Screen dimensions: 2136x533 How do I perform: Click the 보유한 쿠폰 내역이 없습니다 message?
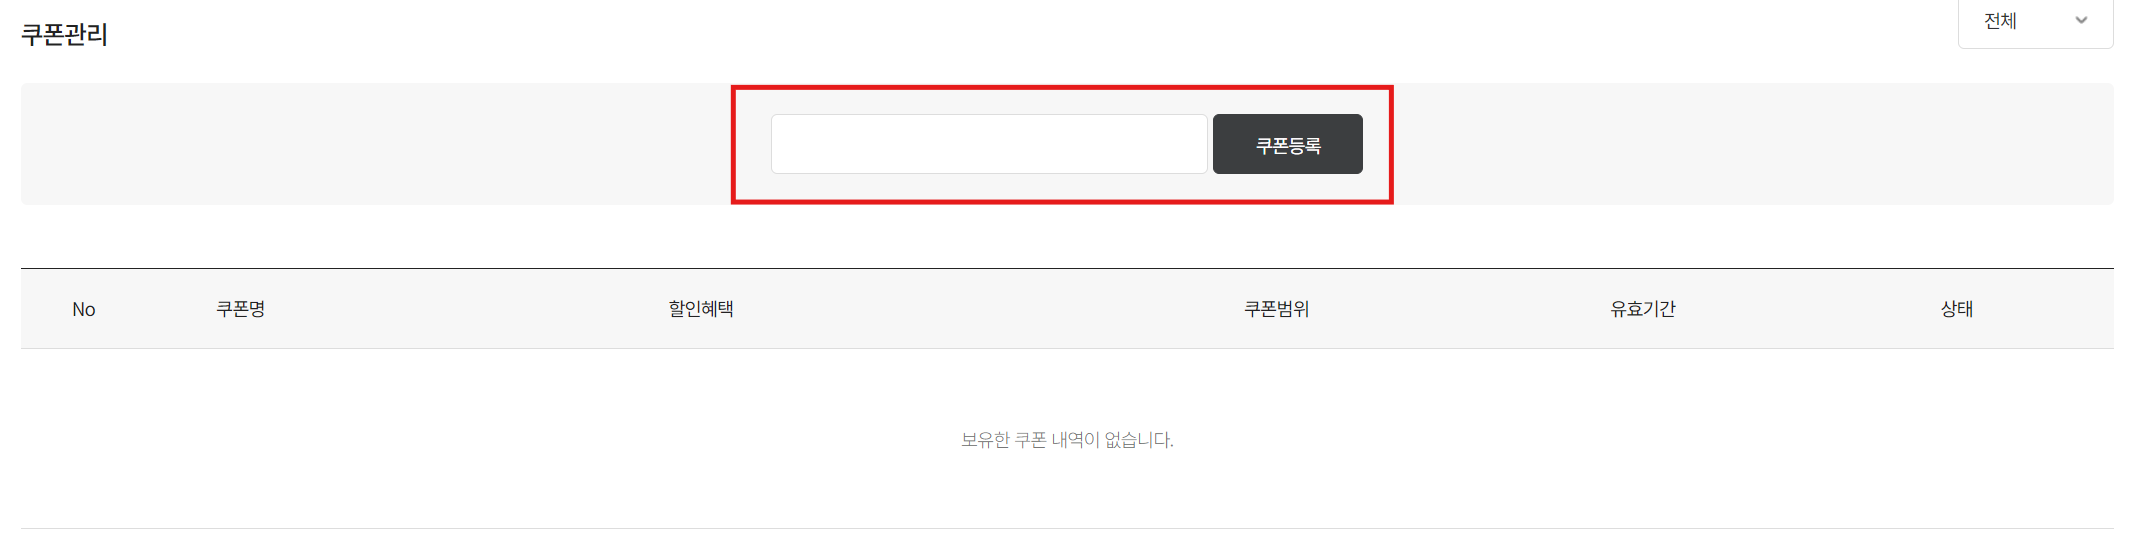[1067, 440]
